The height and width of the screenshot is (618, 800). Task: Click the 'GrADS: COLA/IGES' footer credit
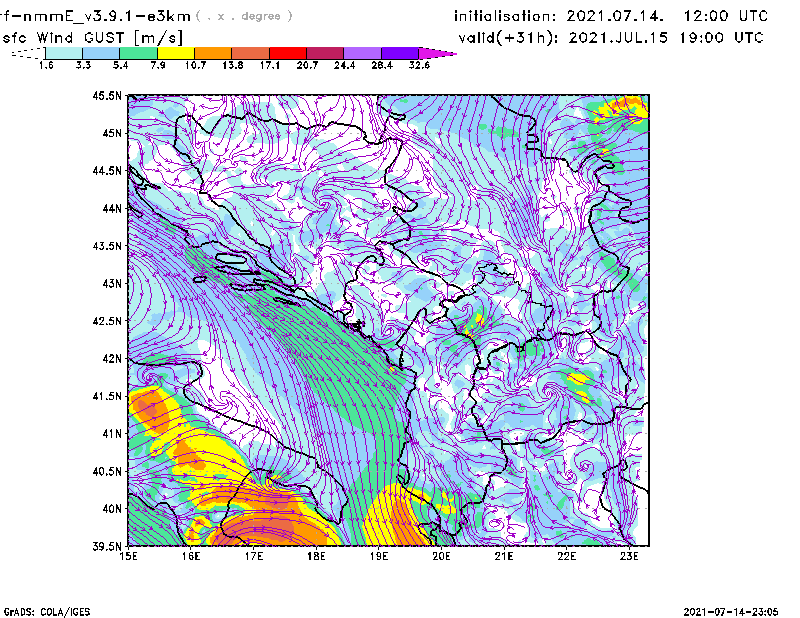pyautogui.click(x=46, y=612)
